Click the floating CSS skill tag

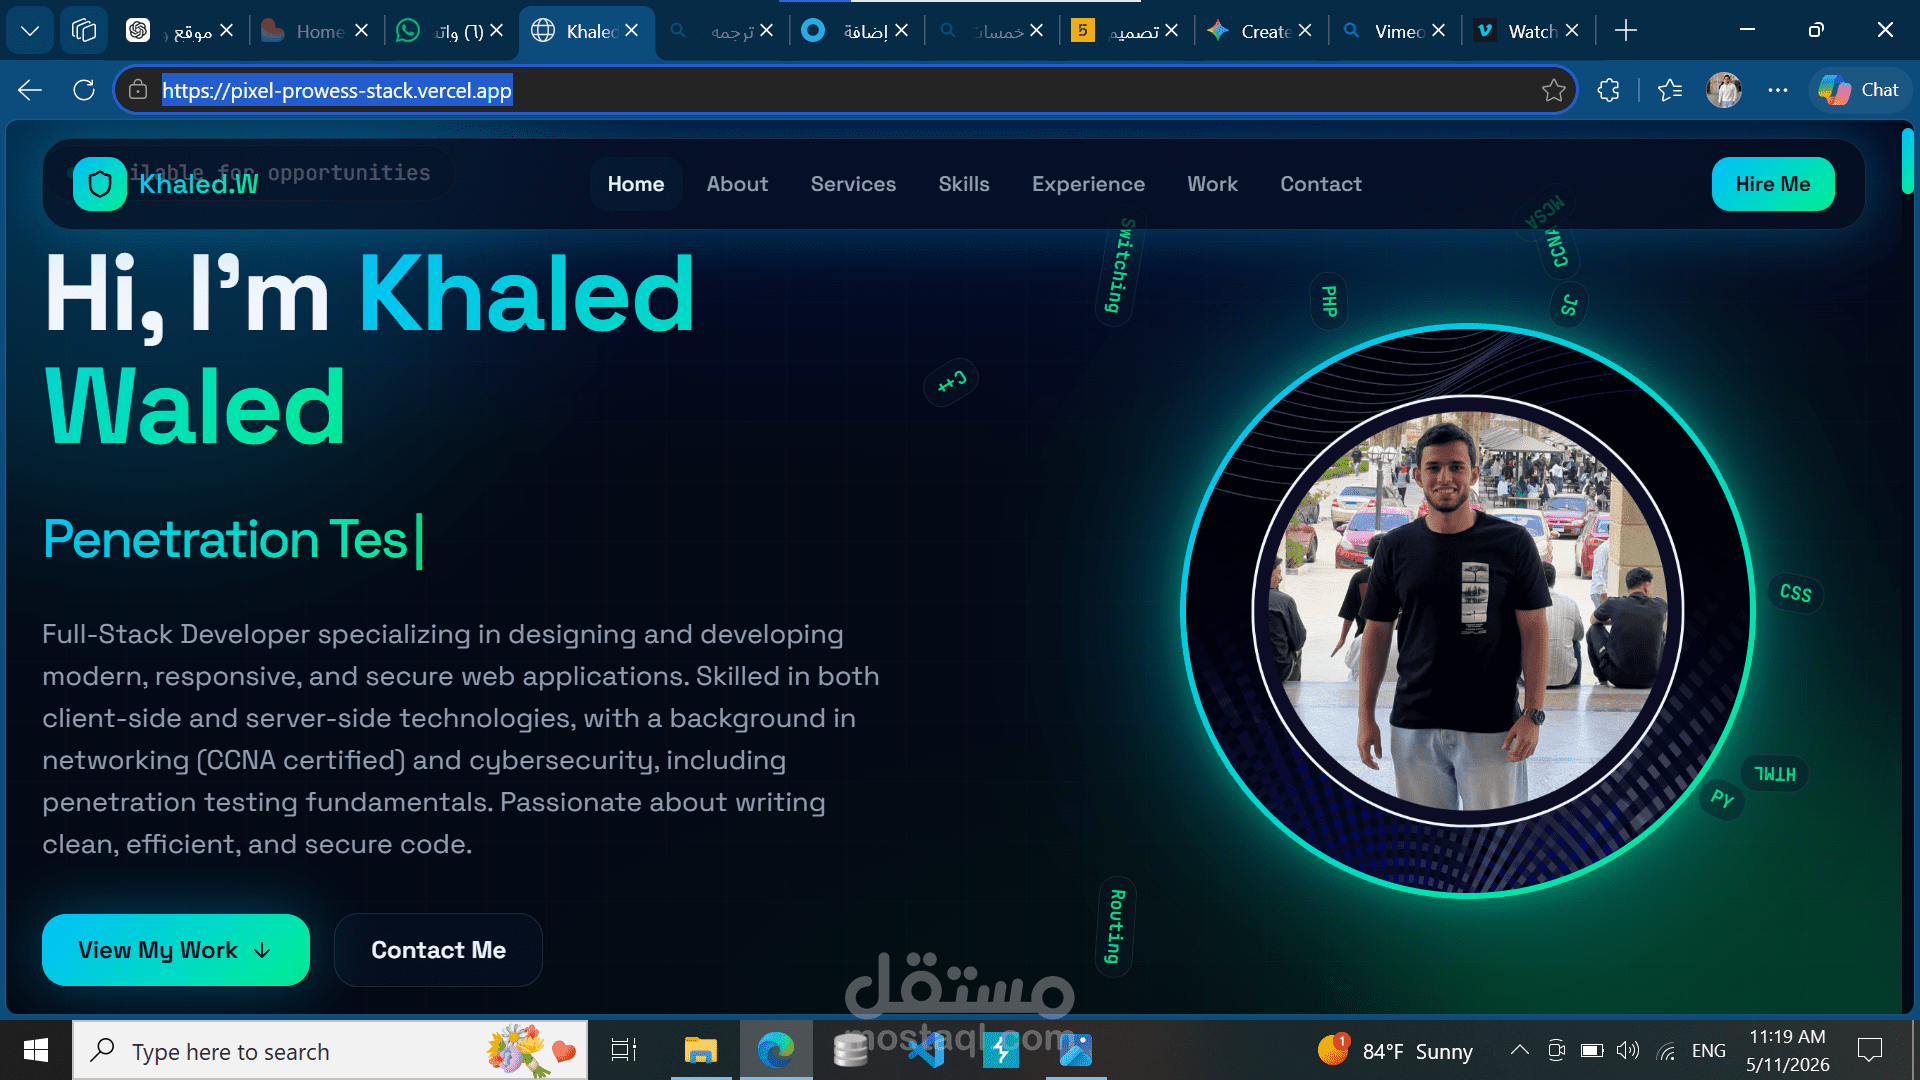[x=1795, y=593]
